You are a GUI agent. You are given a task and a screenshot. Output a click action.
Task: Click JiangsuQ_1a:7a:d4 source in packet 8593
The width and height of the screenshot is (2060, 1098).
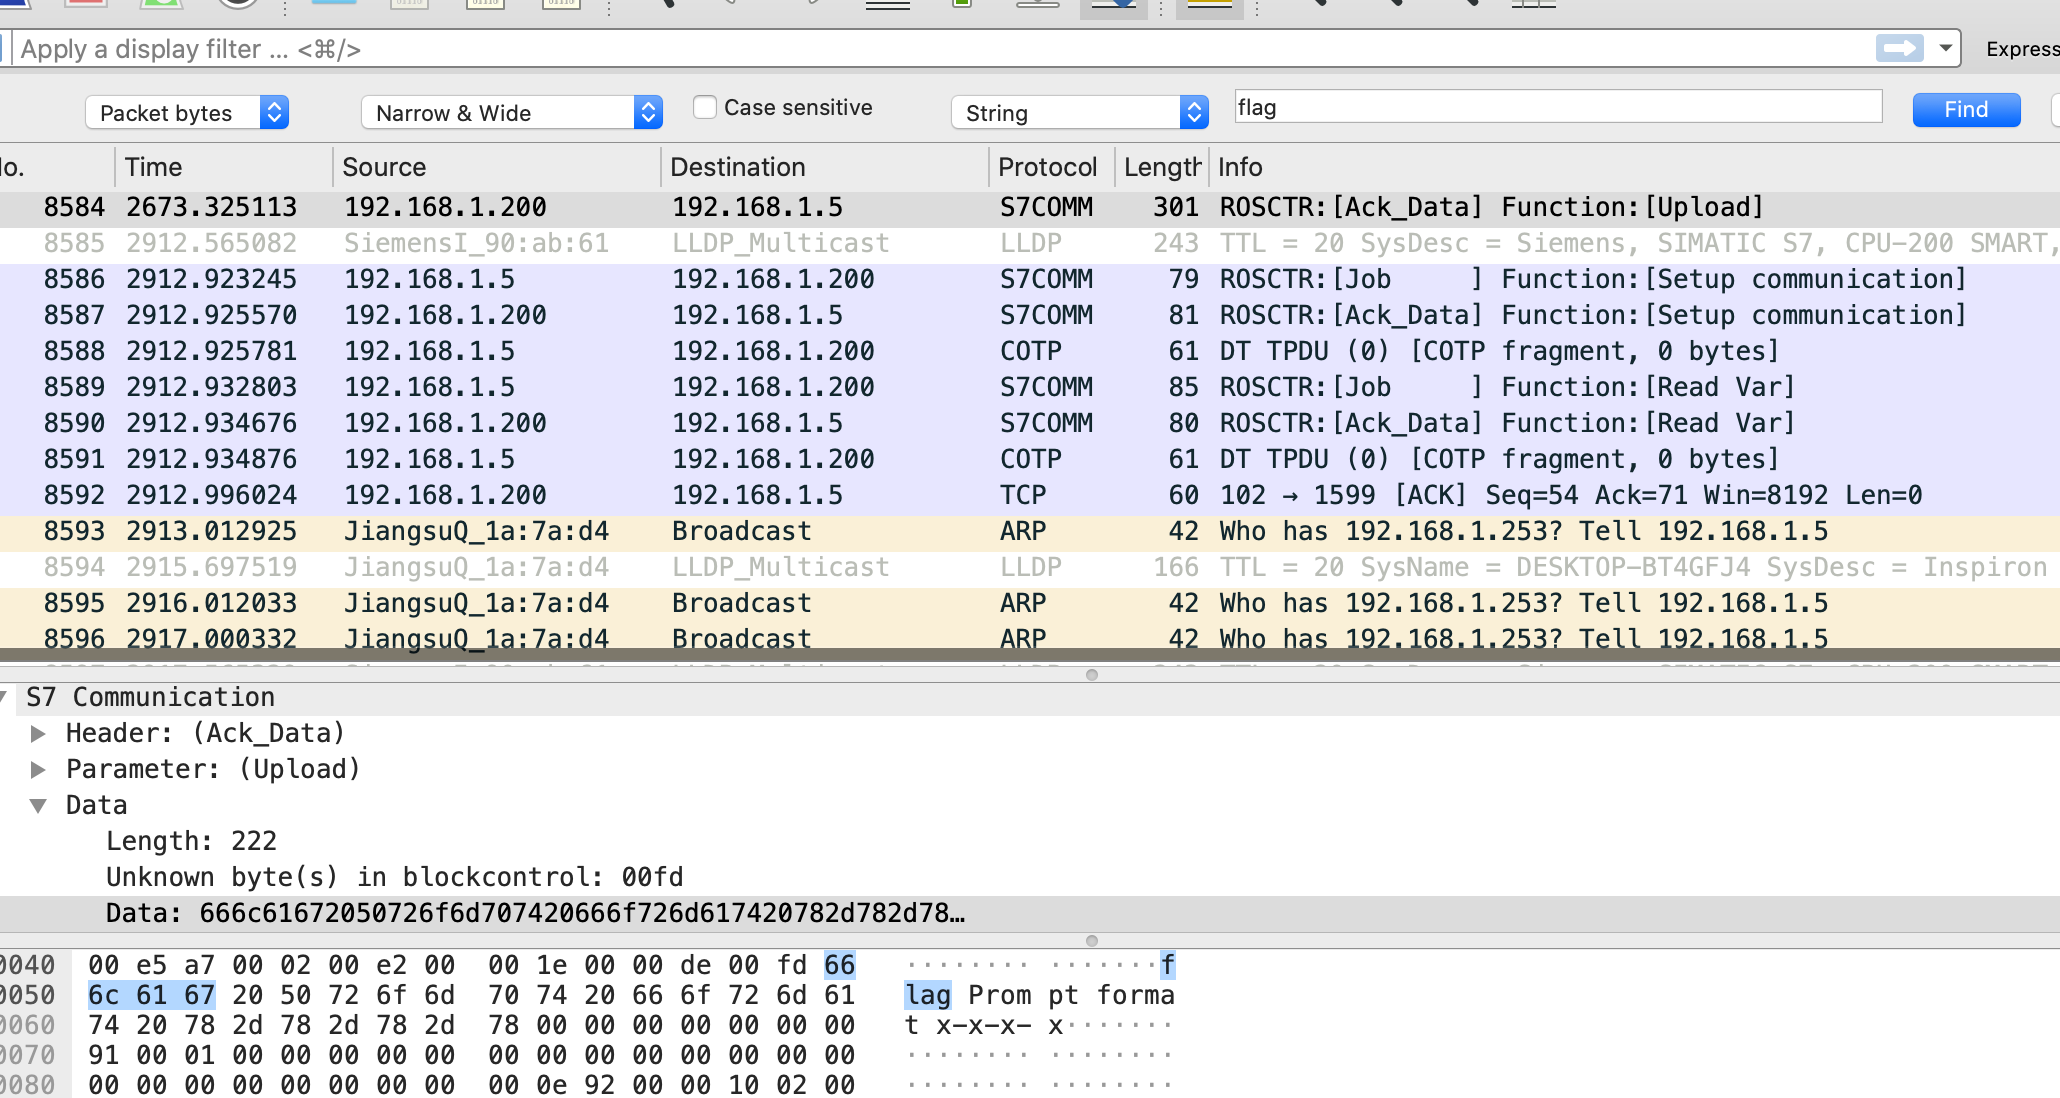pyautogui.click(x=476, y=531)
